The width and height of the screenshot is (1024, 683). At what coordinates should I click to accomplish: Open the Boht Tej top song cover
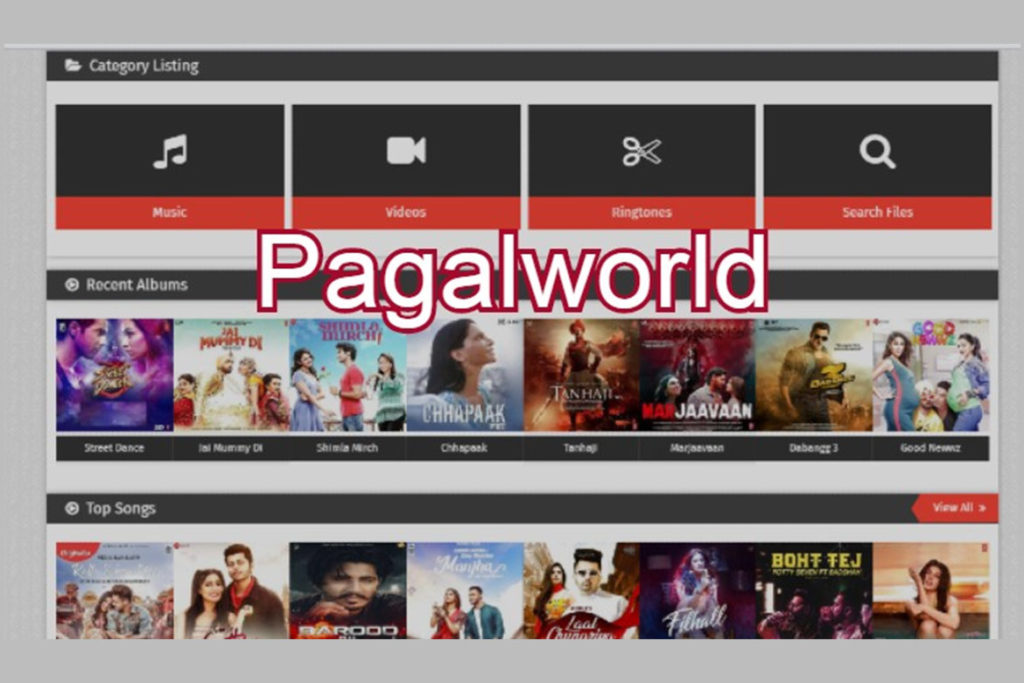[x=814, y=590]
